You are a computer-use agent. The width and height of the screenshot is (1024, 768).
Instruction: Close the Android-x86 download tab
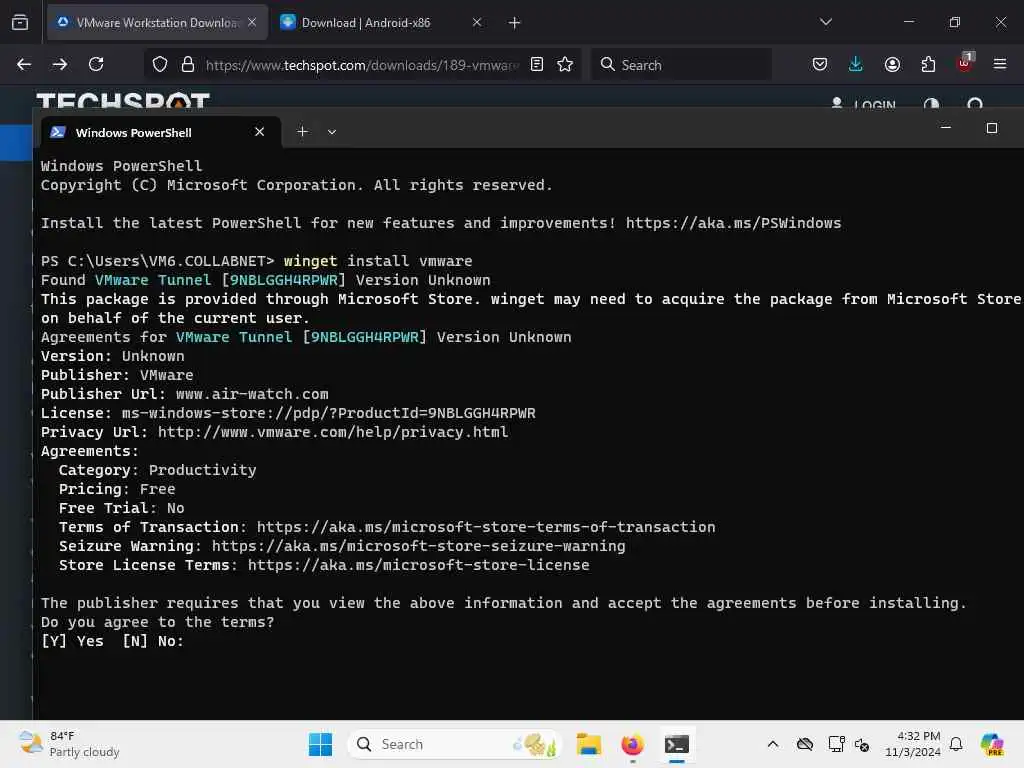coord(477,22)
